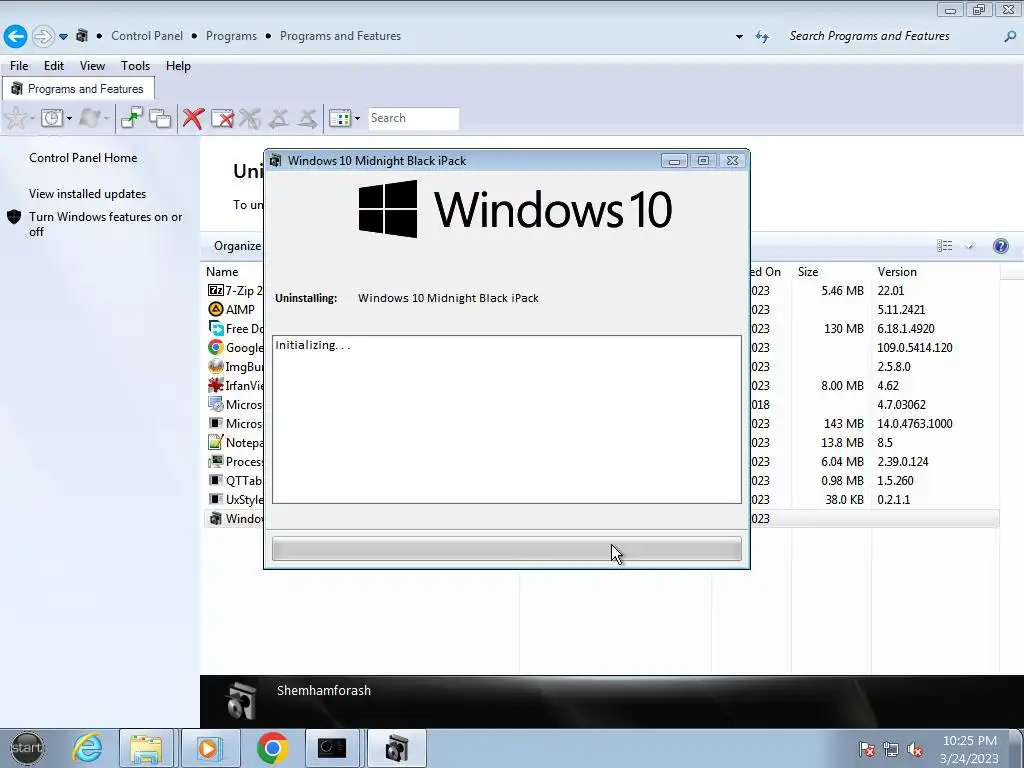Select the Process program icon
The height and width of the screenshot is (768, 1024).
216,461
